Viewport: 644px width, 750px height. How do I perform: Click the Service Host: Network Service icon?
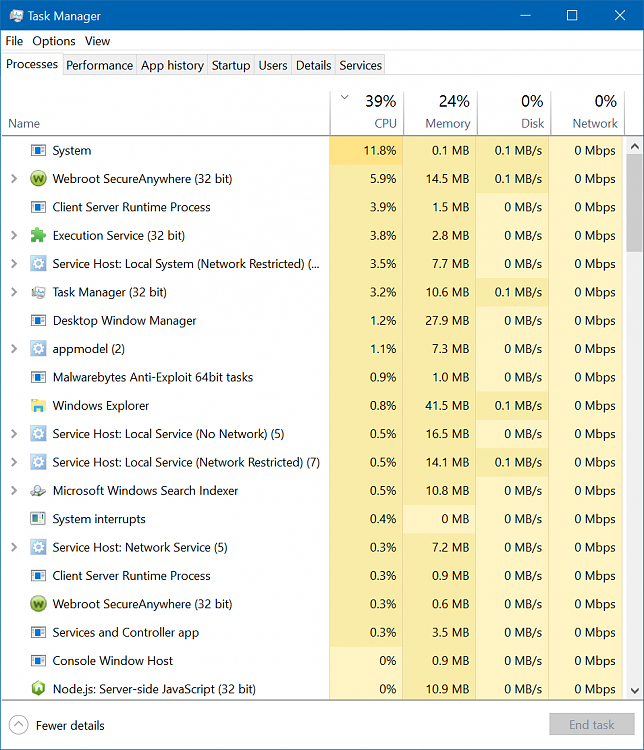[x=38, y=547]
